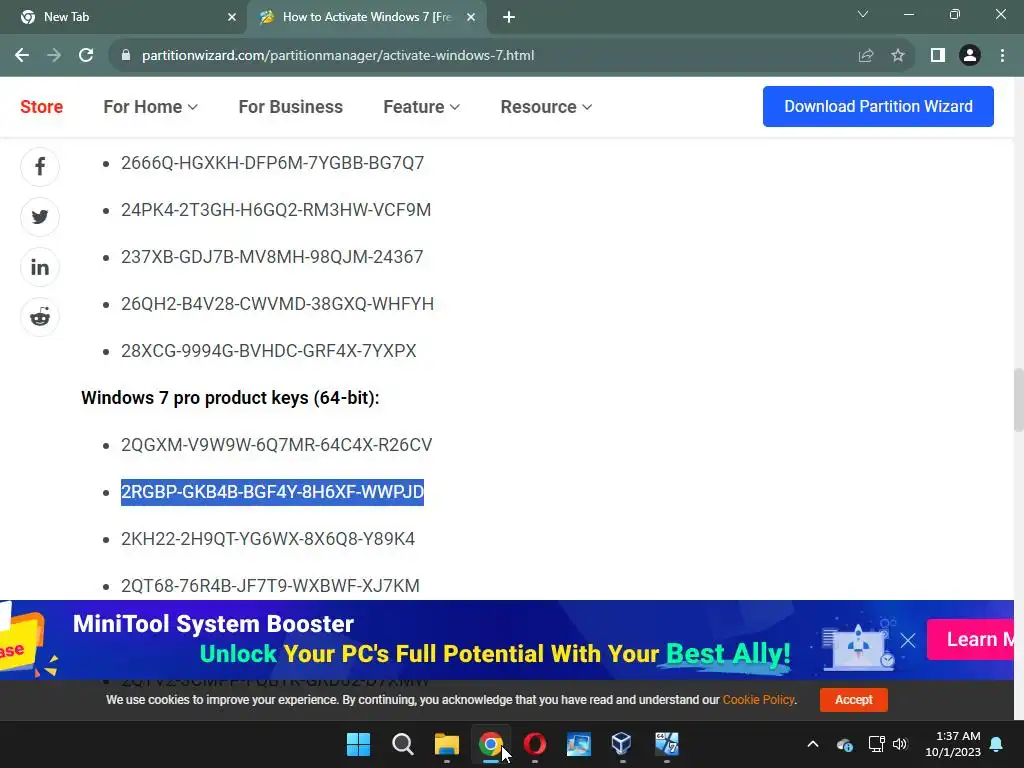1024x768 pixels.
Task: Show hidden system tray icons
Action: [812, 744]
